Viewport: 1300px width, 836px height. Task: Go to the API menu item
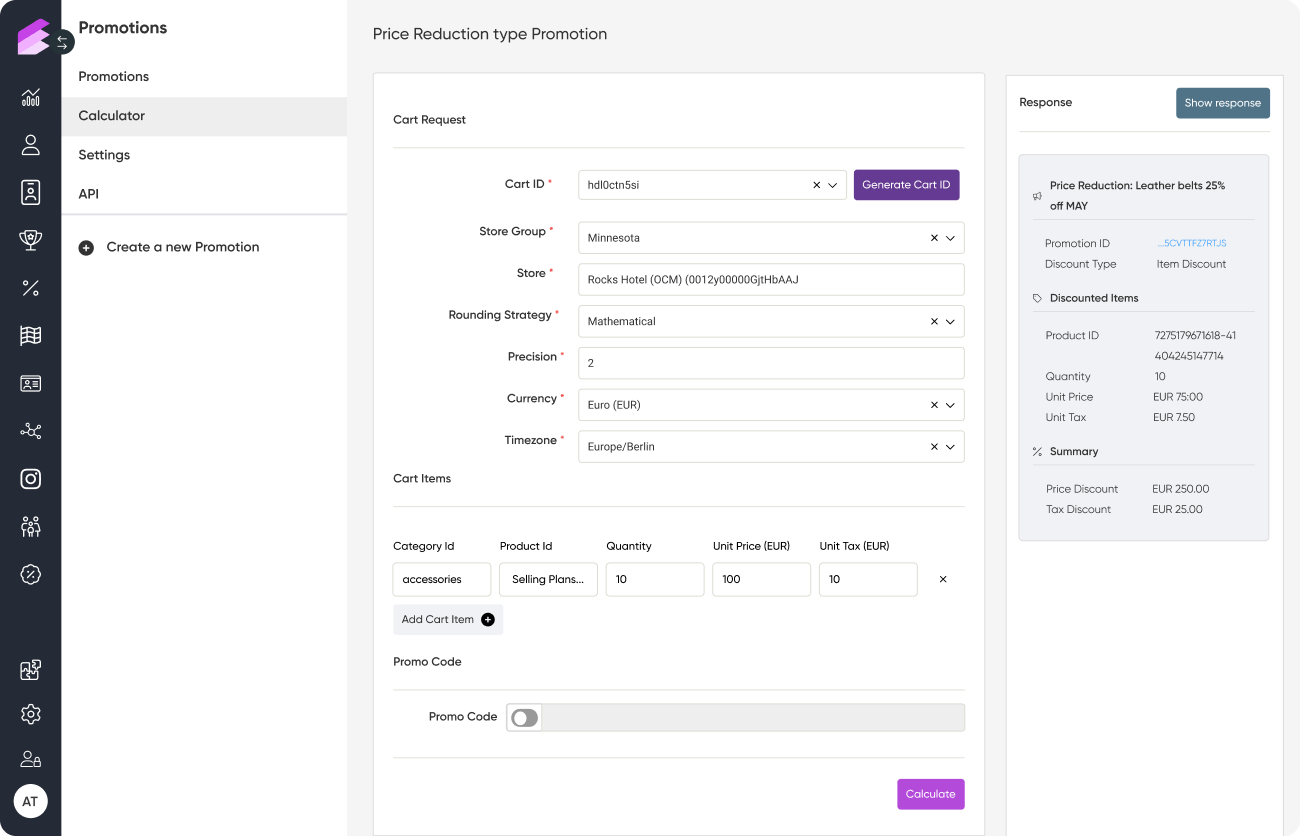click(89, 194)
